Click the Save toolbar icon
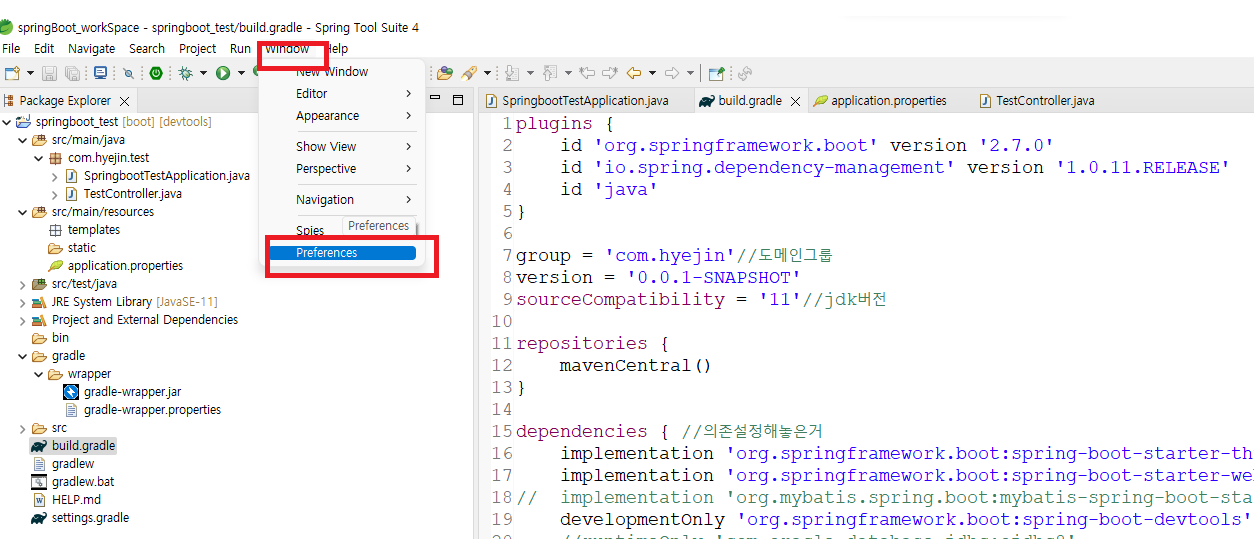This screenshot has height=539, width=1254. [49, 73]
